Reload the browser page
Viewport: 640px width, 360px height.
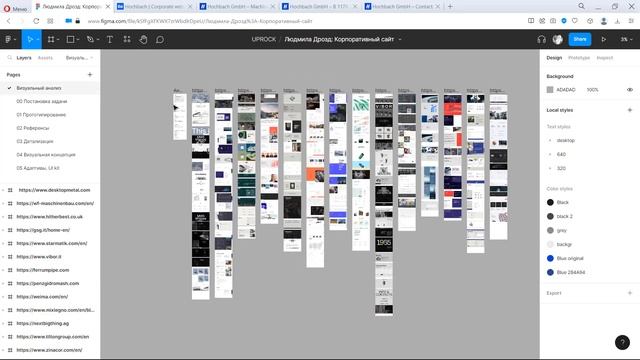tap(36, 21)
